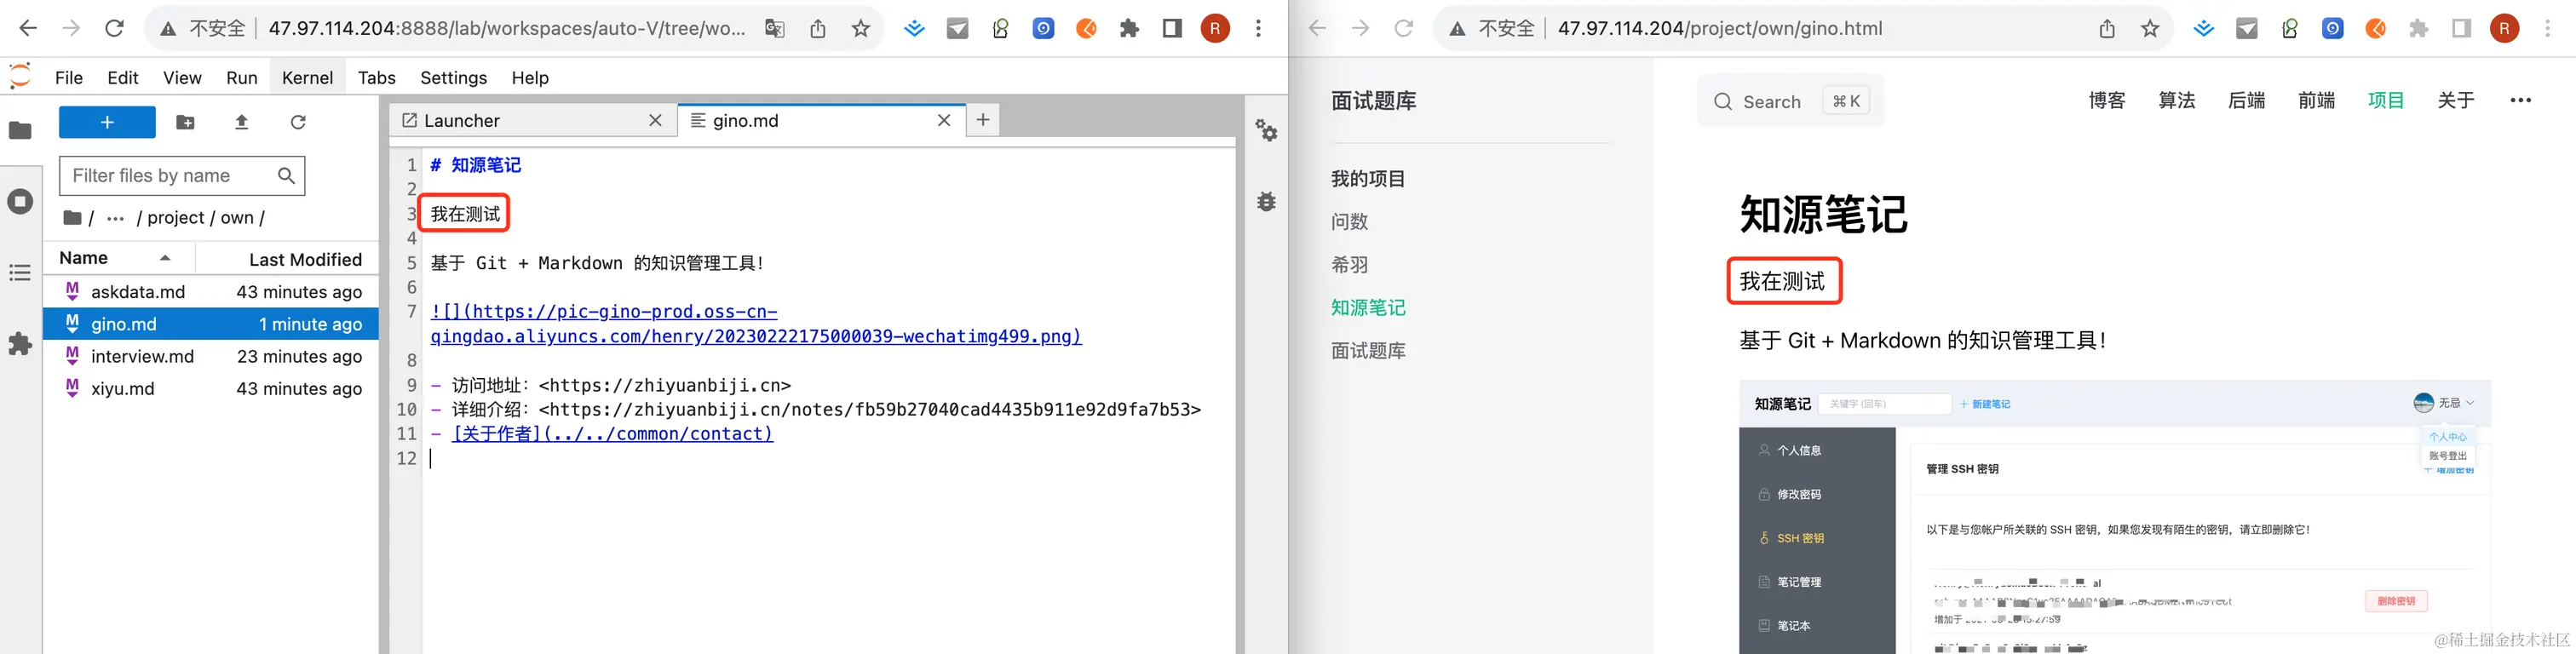The image size is (2576, 654).
Task: Open the Edit menu in JupyterLab
Action: [x=123, y=78]
